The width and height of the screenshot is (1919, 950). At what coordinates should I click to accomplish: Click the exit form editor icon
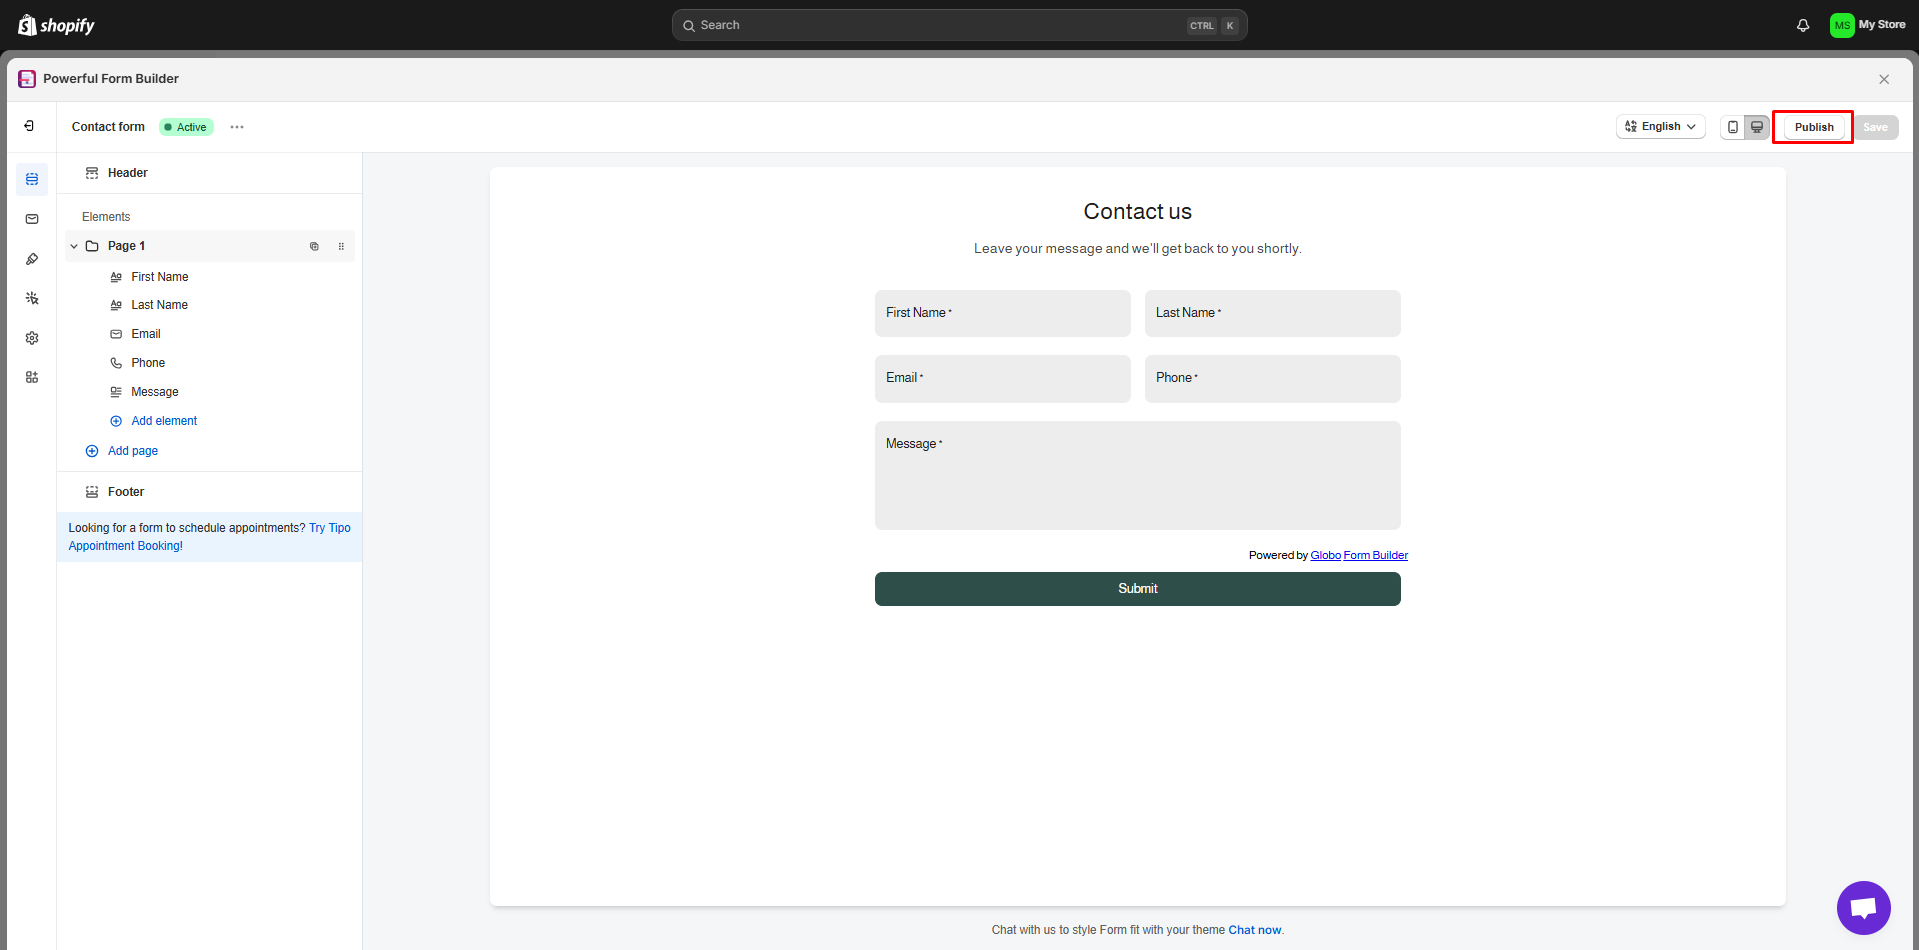(30, 126)
